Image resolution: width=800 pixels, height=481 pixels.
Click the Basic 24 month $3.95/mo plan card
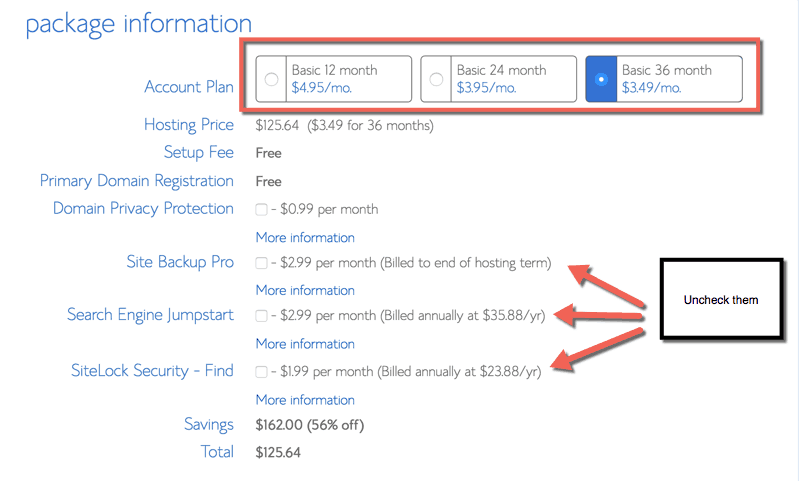tap(498, 79)
